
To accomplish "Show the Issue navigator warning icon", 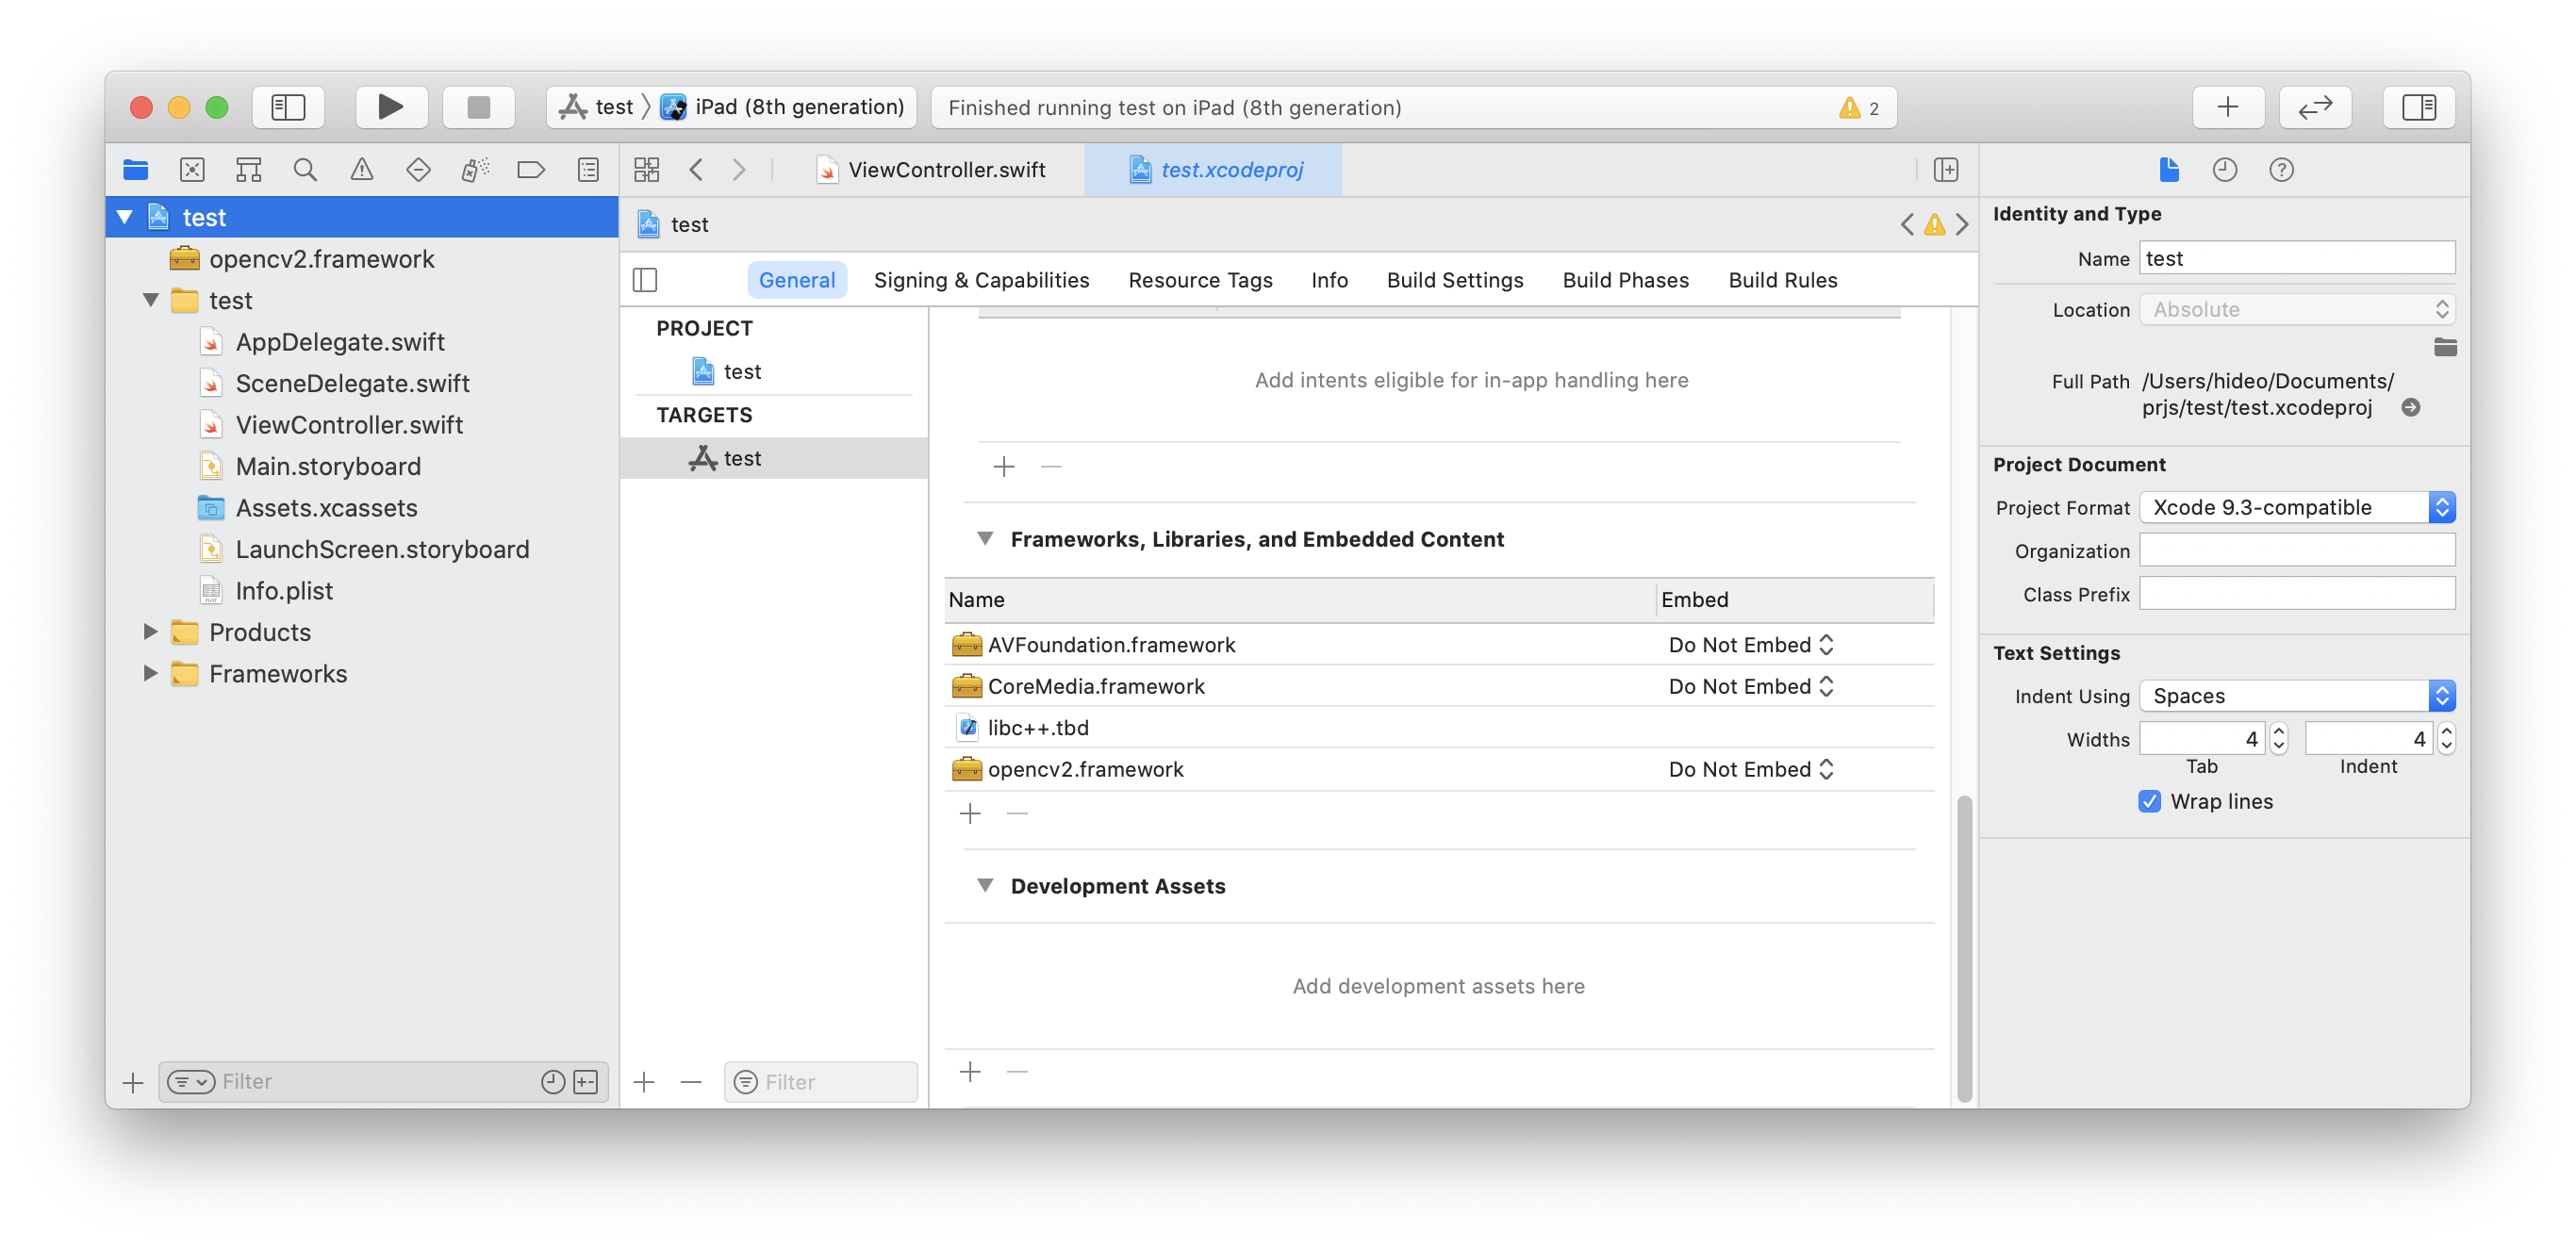I will tap(362, 170).
